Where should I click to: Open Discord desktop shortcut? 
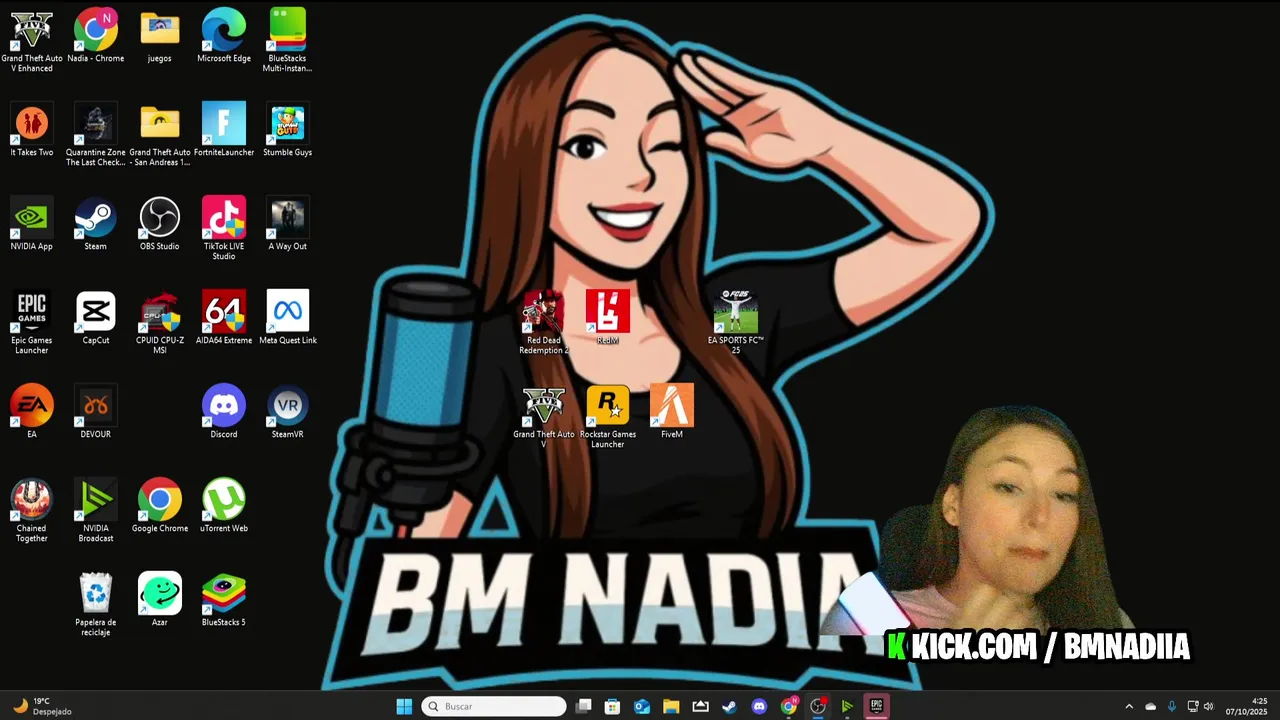tap(224, 412)
